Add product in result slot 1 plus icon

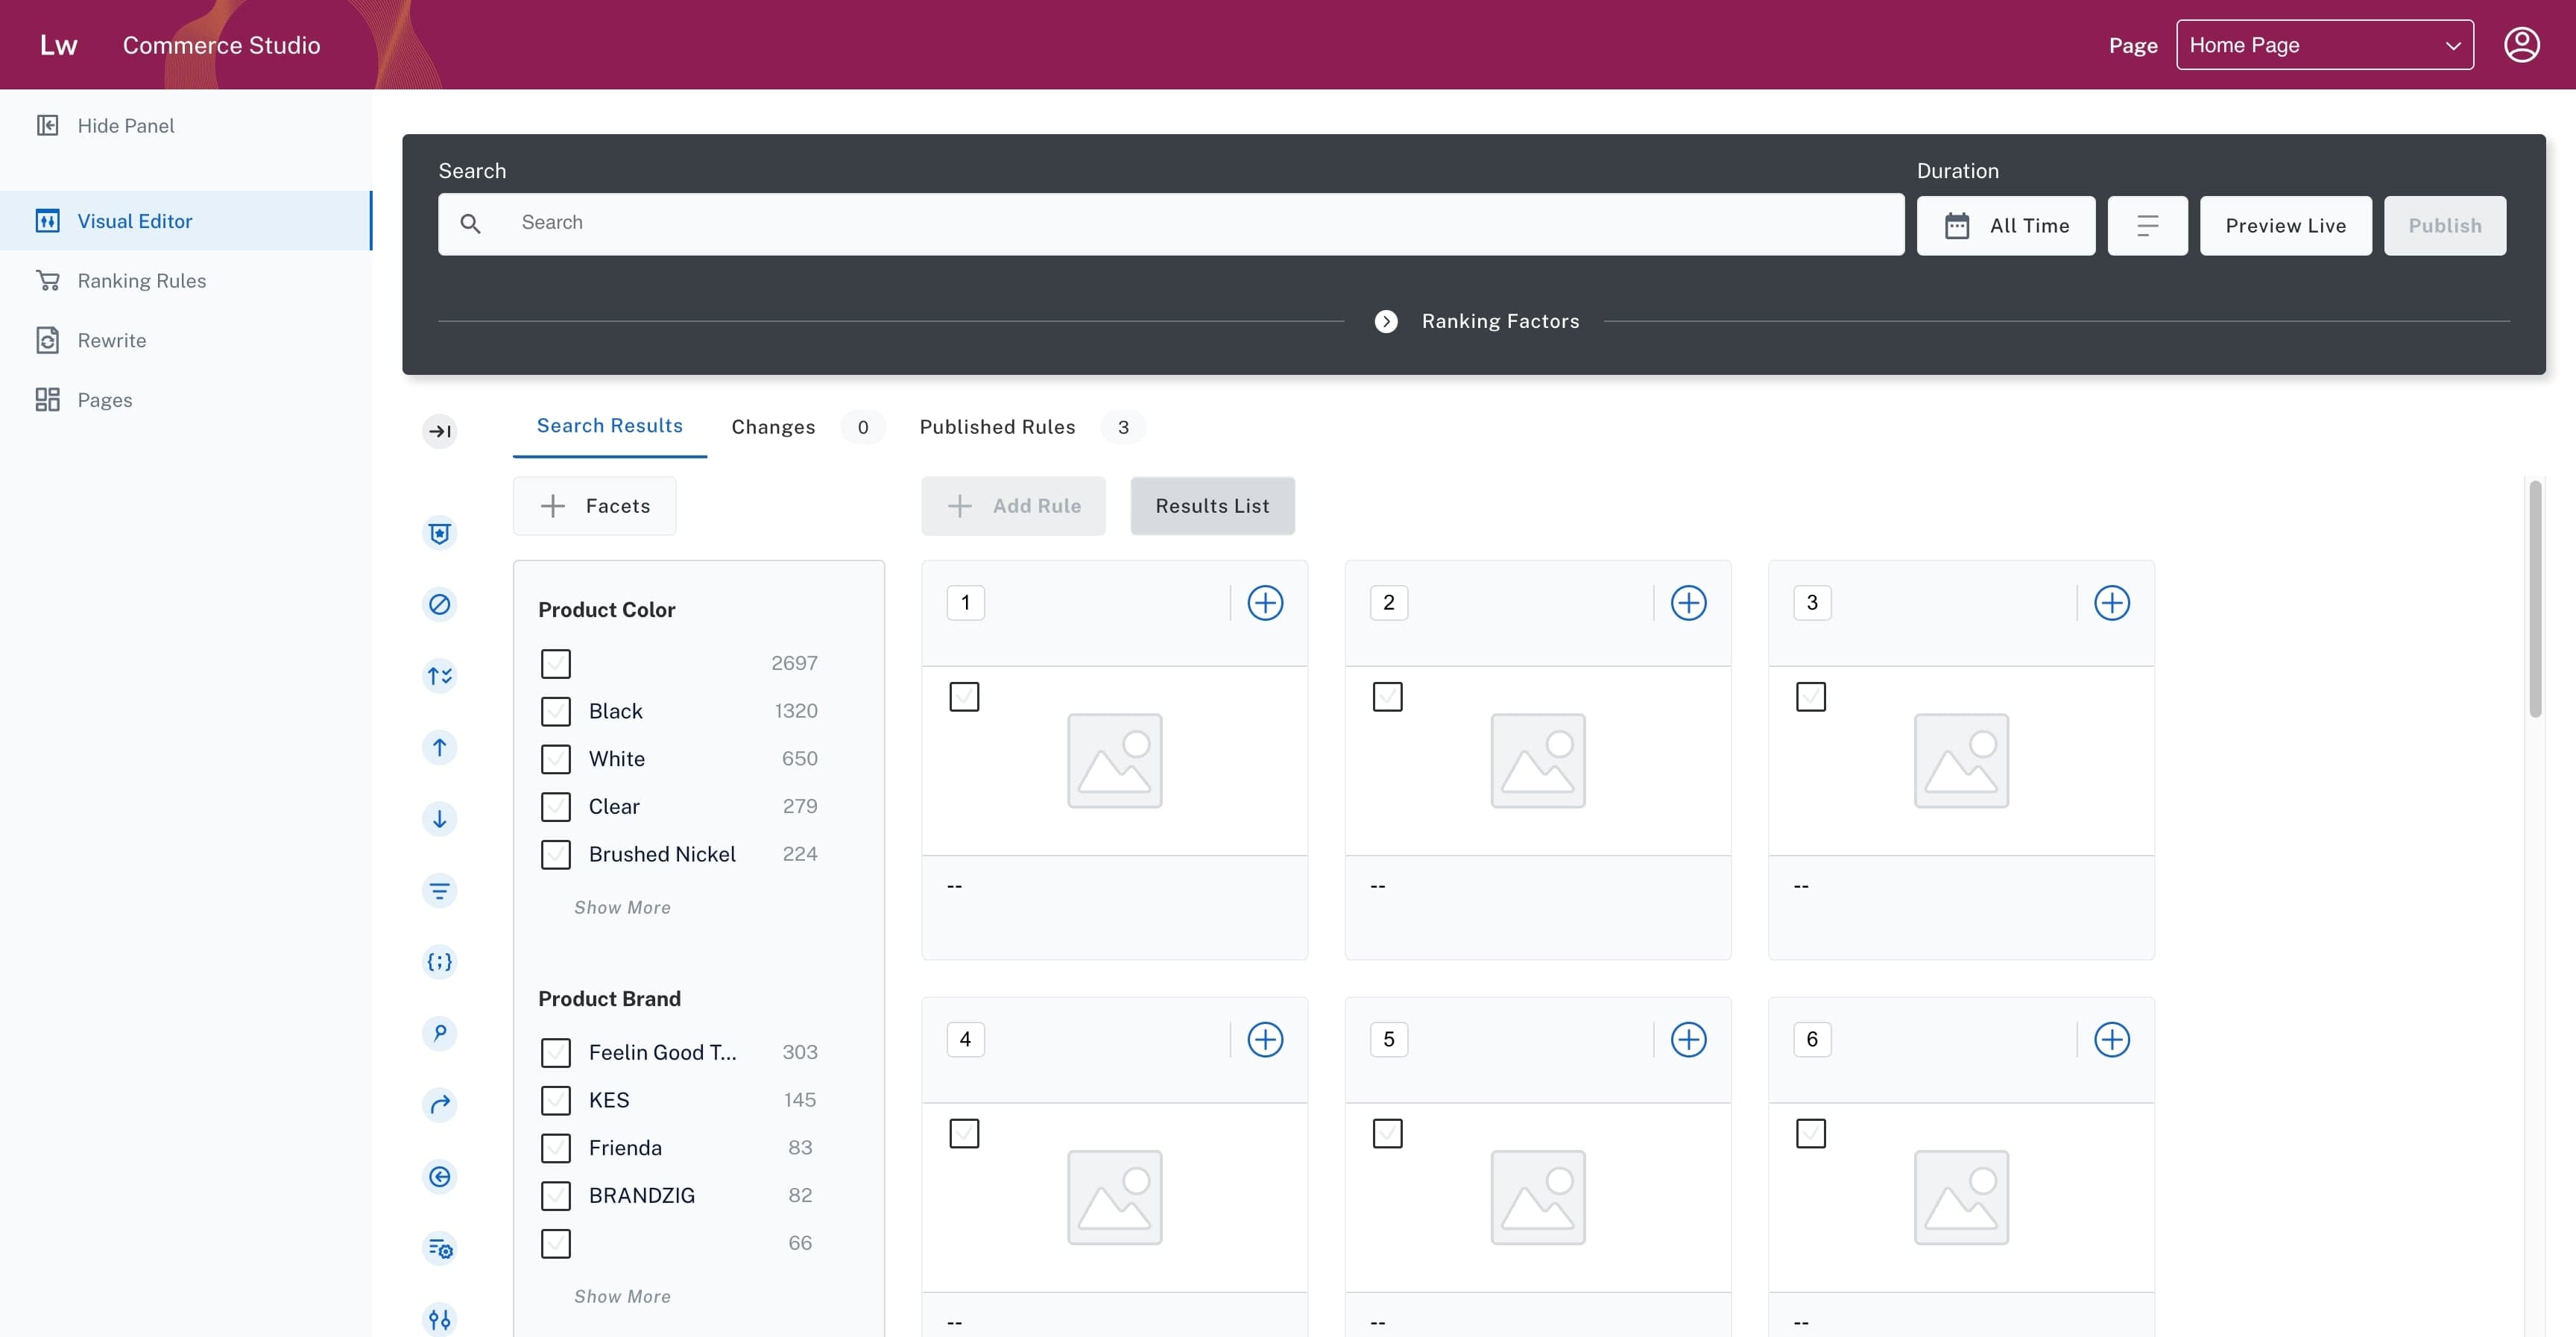pos(1265,603)
